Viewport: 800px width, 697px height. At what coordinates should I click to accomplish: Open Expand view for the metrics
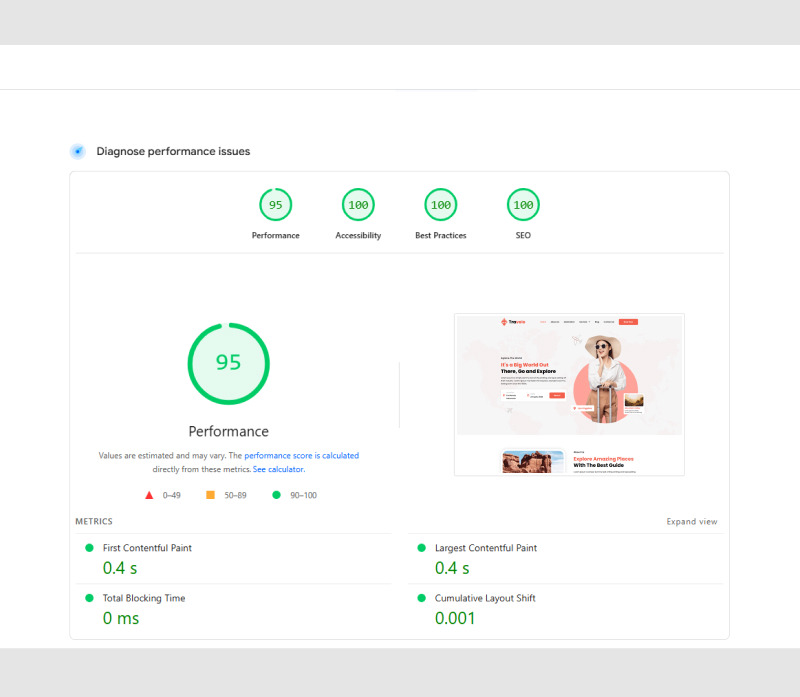[692, 521]
